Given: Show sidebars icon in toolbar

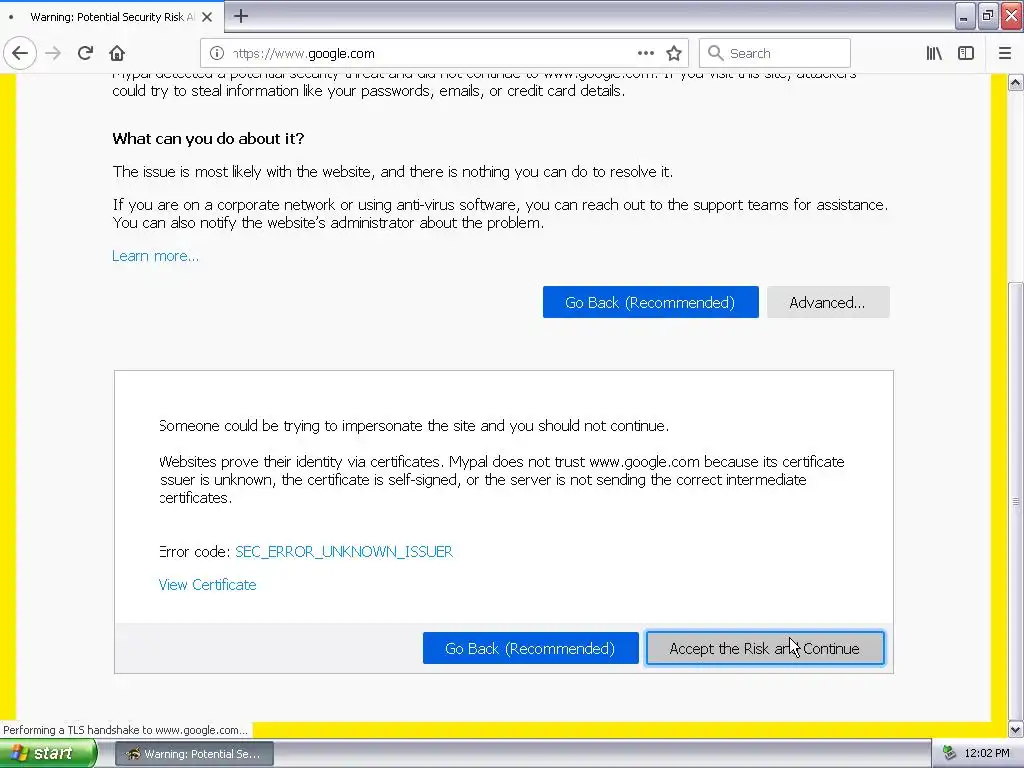Looking at the screenshot, I should click(x=966, y=54).
